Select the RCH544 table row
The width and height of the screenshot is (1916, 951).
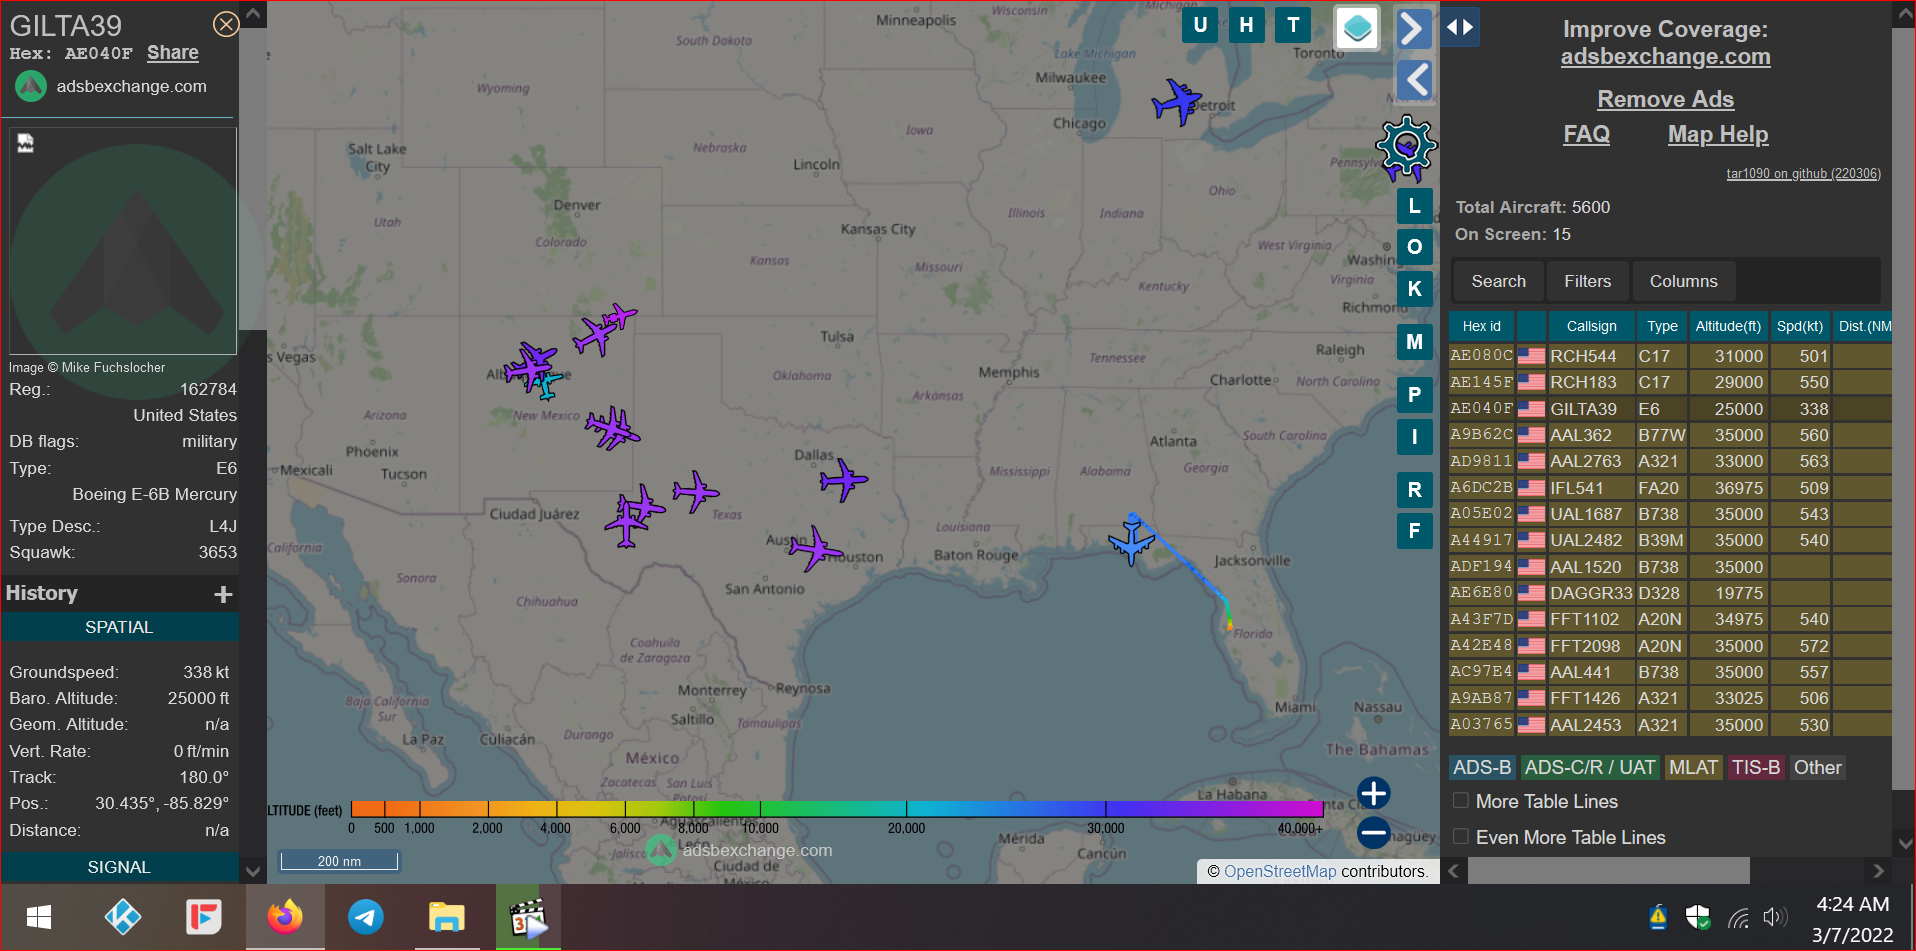click(1670, 356)
